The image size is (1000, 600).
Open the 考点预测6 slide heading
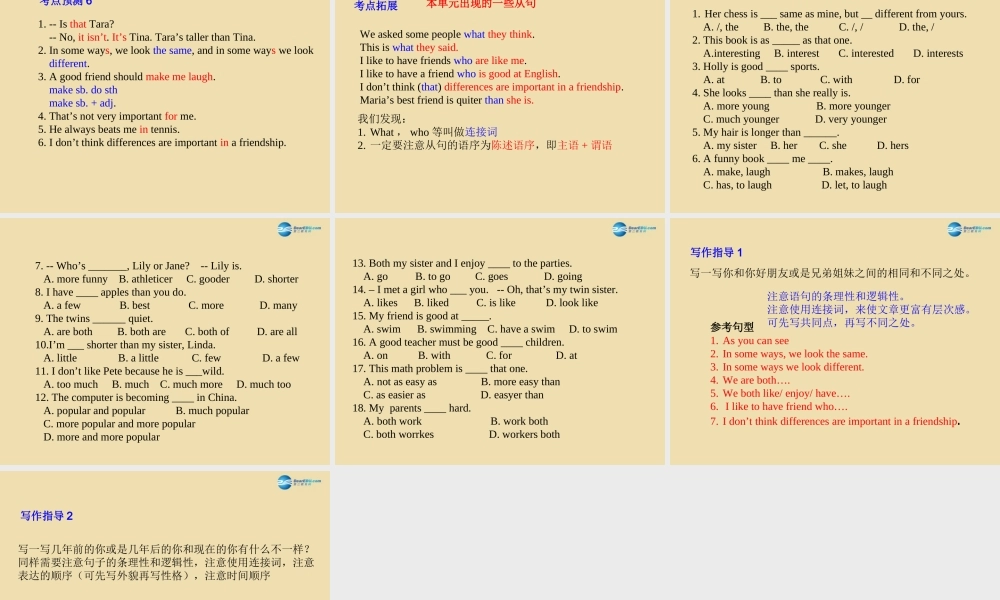(63, 4)
